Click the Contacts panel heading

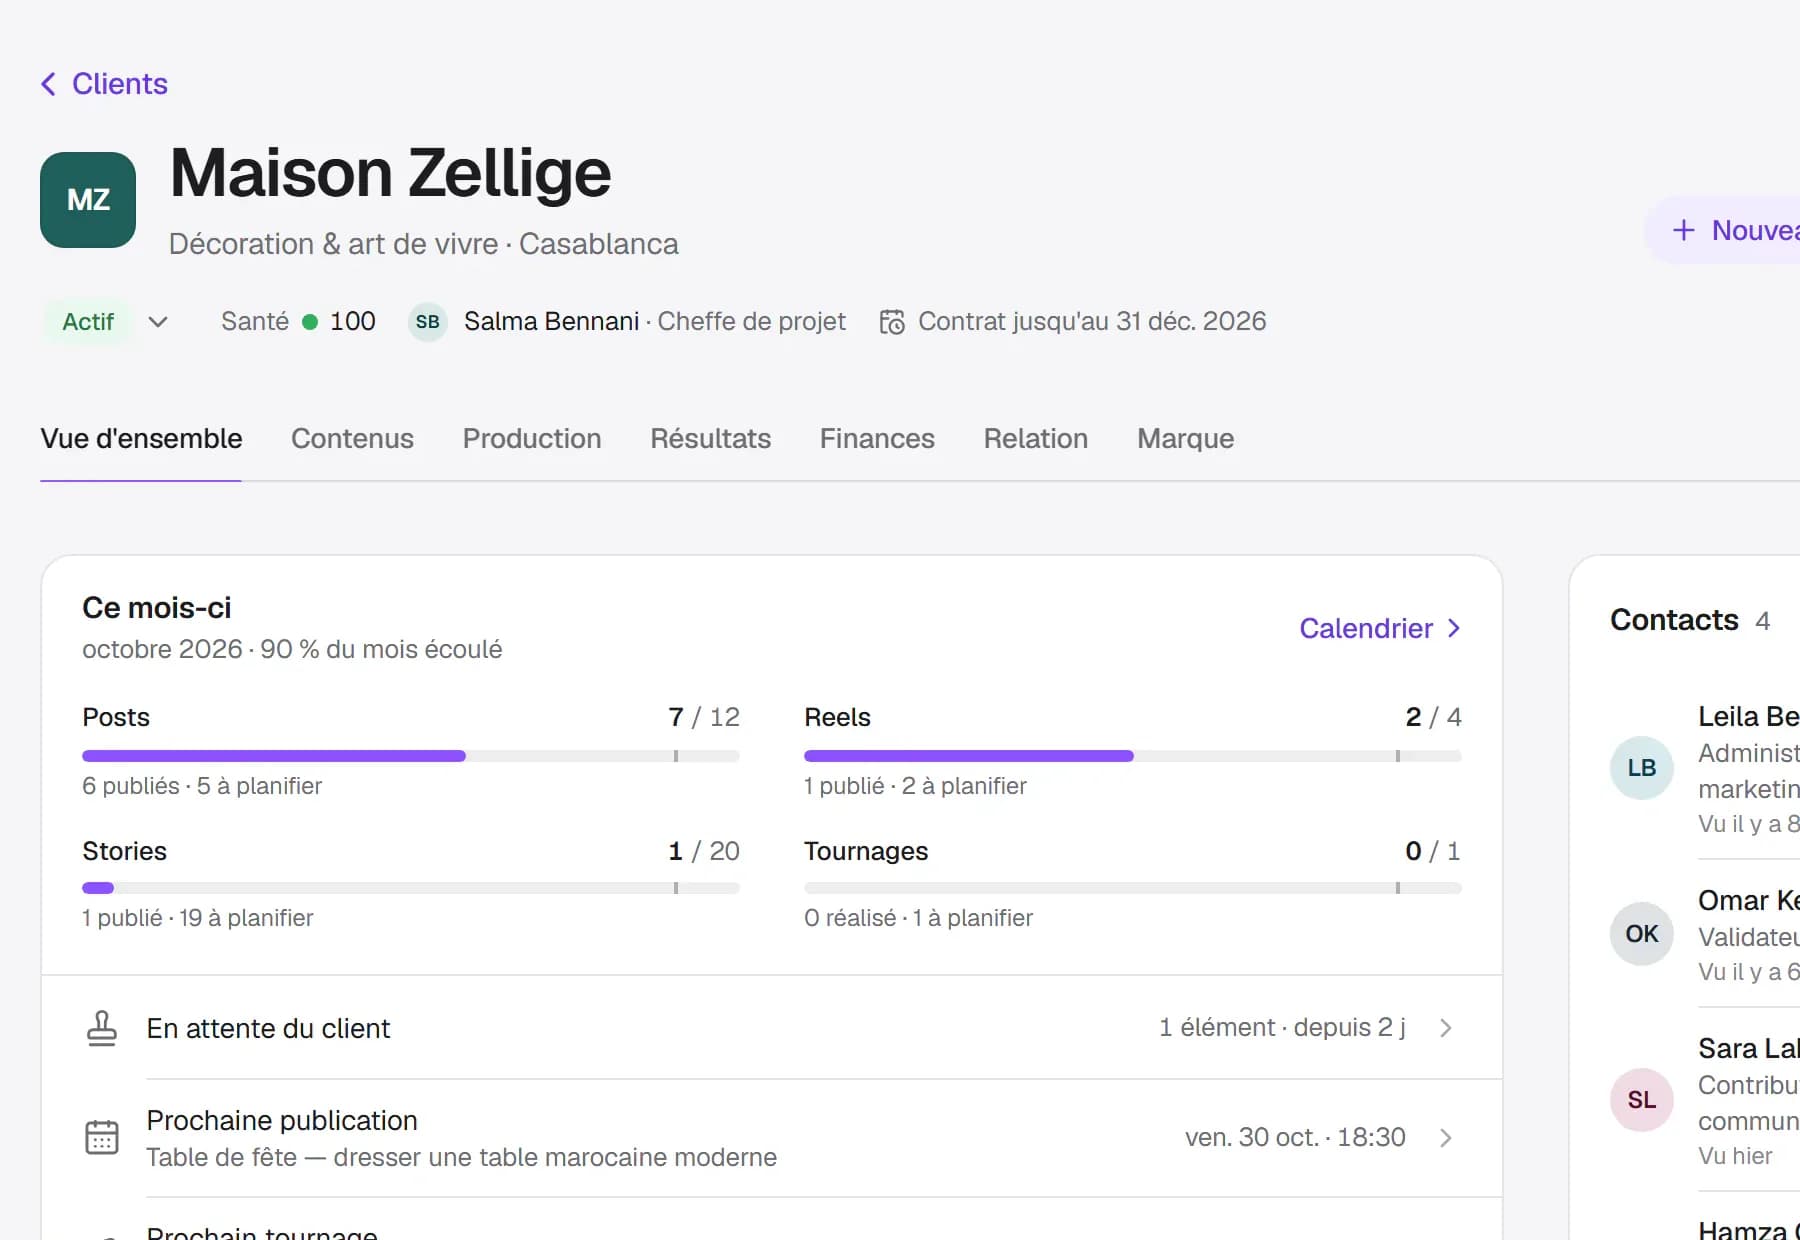click(1674, 620)
